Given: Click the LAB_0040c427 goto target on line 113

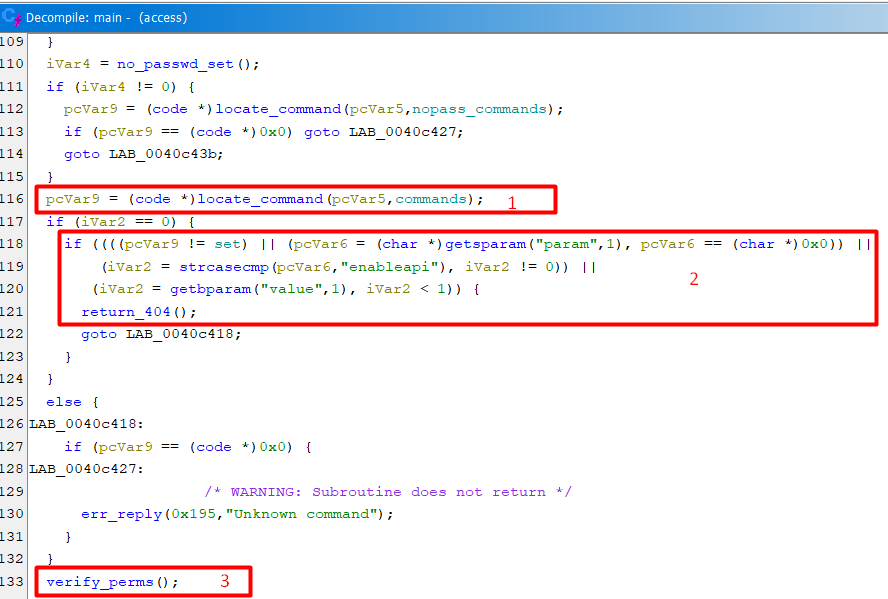Looking at the screenshot, I should (x=403, y=132).
